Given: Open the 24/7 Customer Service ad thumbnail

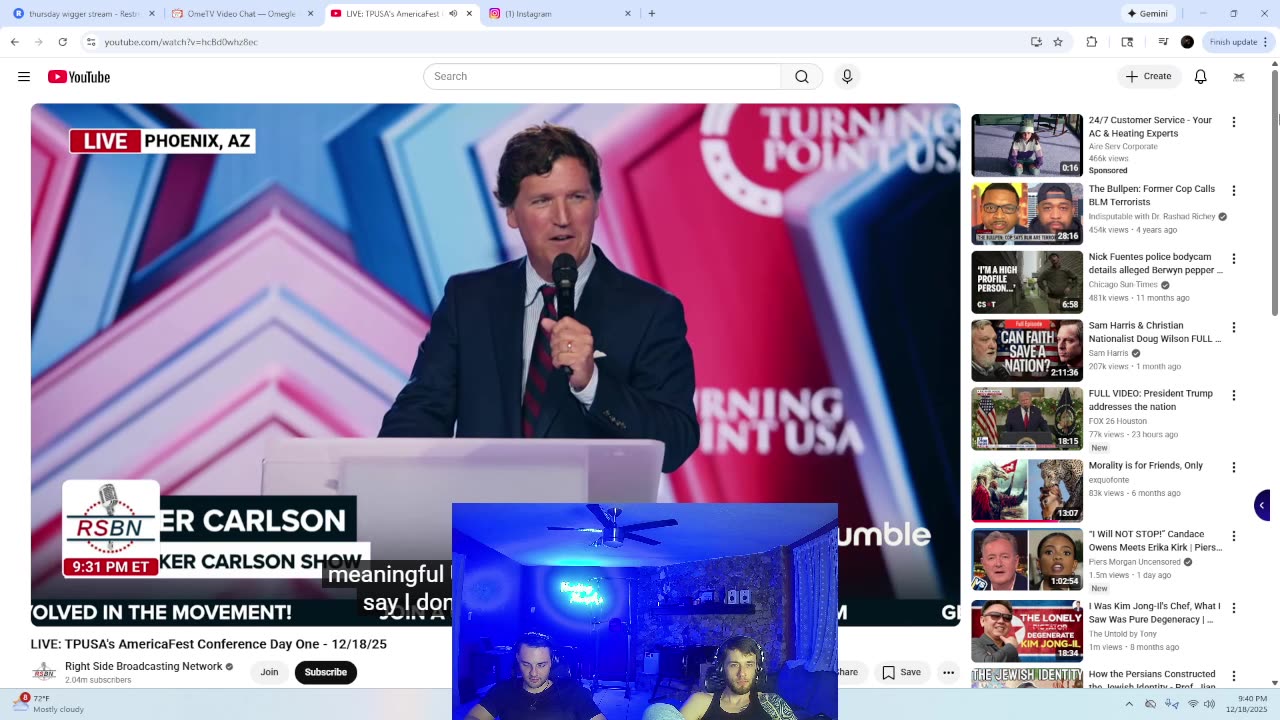Looking at the screenshot, I should 1027,145.
